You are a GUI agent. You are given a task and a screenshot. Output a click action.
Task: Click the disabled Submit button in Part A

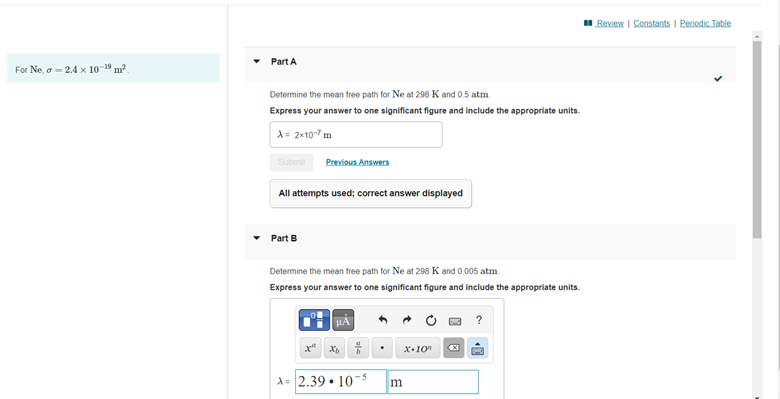(292, 162)
